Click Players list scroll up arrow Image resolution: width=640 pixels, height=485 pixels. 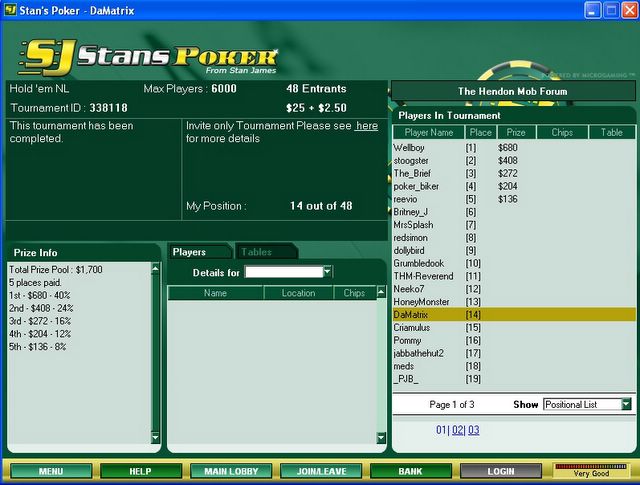coord(381,291)
